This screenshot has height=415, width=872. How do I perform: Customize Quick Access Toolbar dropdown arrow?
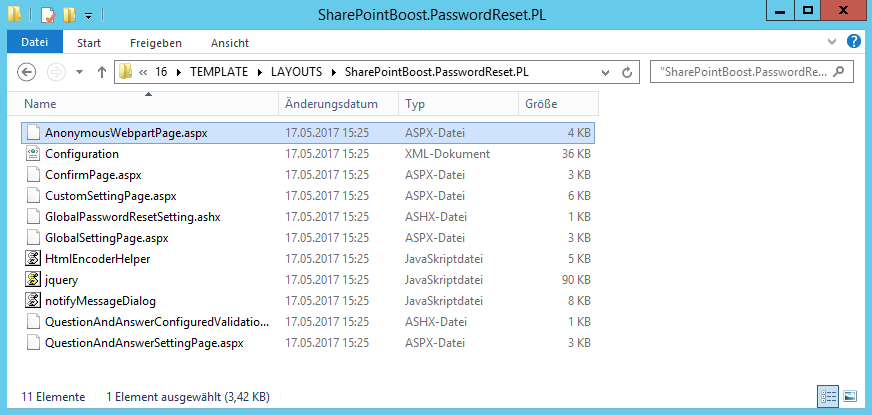pos(88,16)
